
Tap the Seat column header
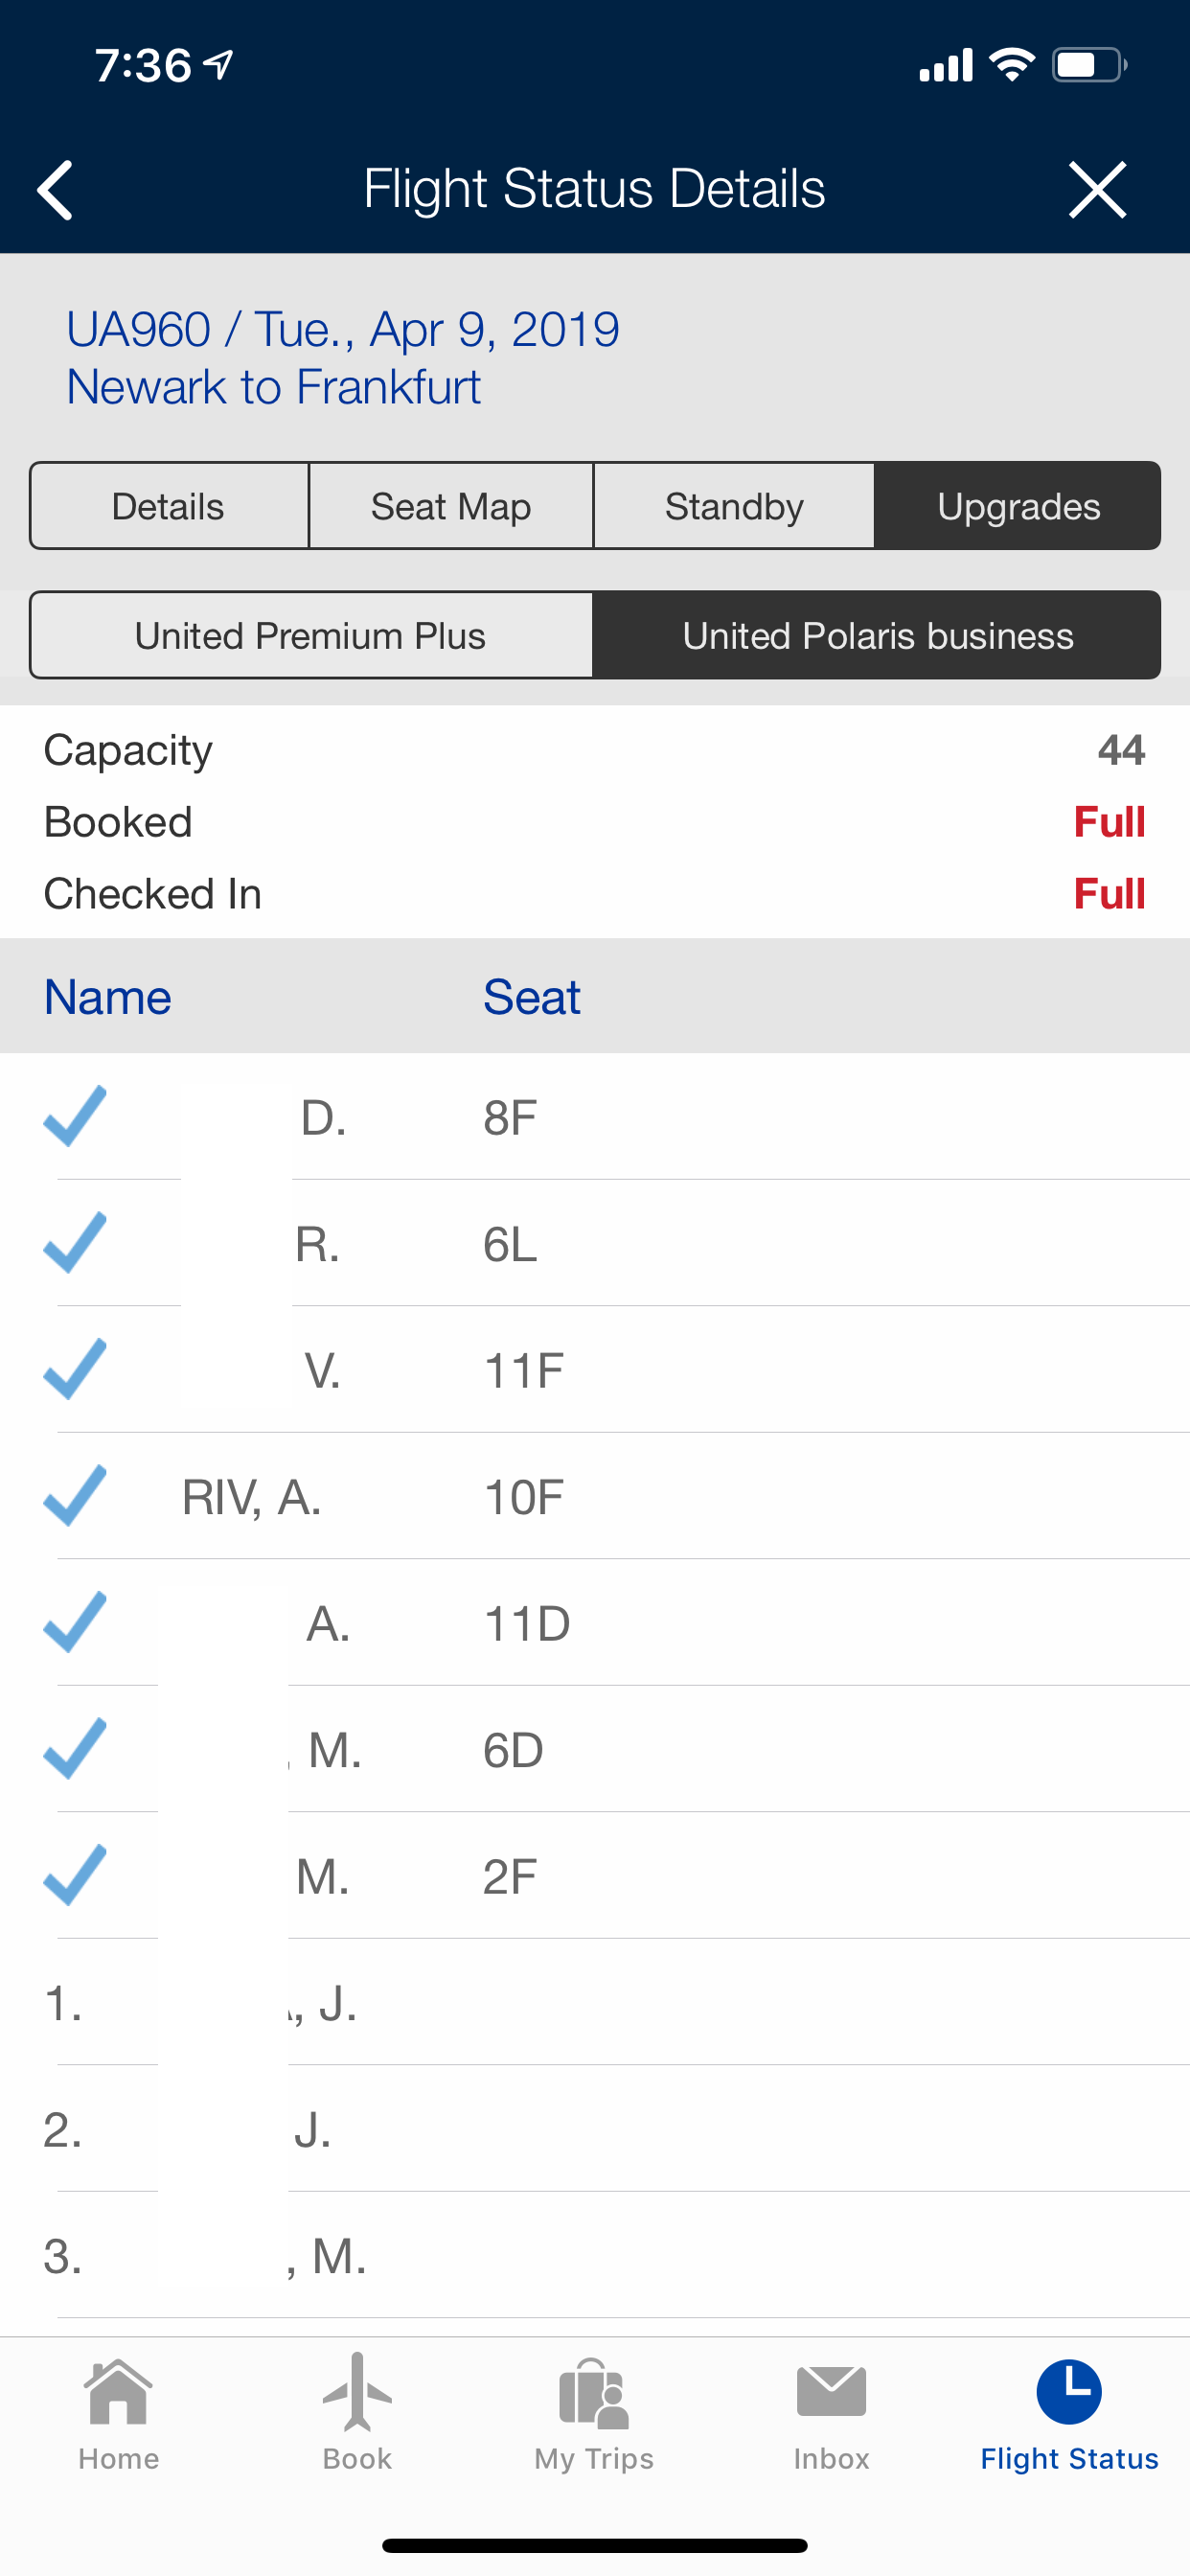click(531, 997)
